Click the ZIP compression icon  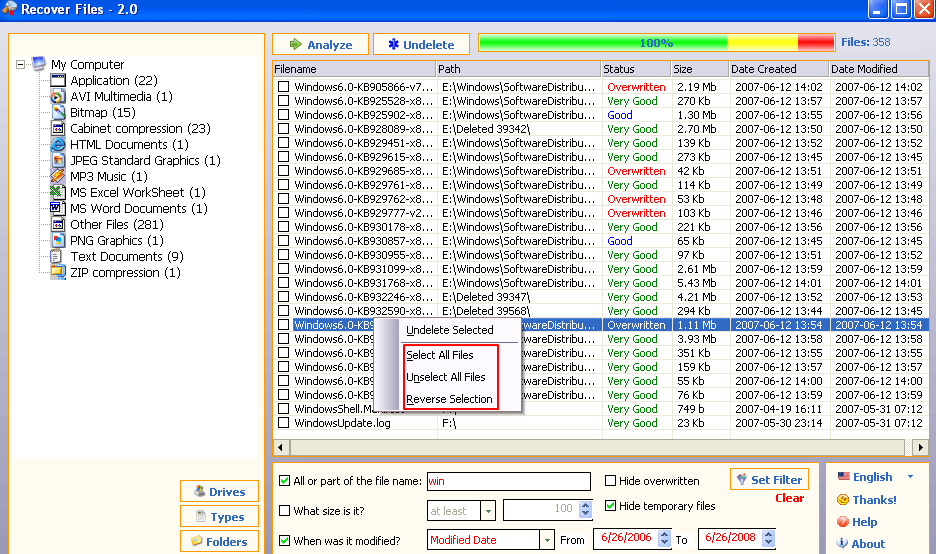(58, 272)
